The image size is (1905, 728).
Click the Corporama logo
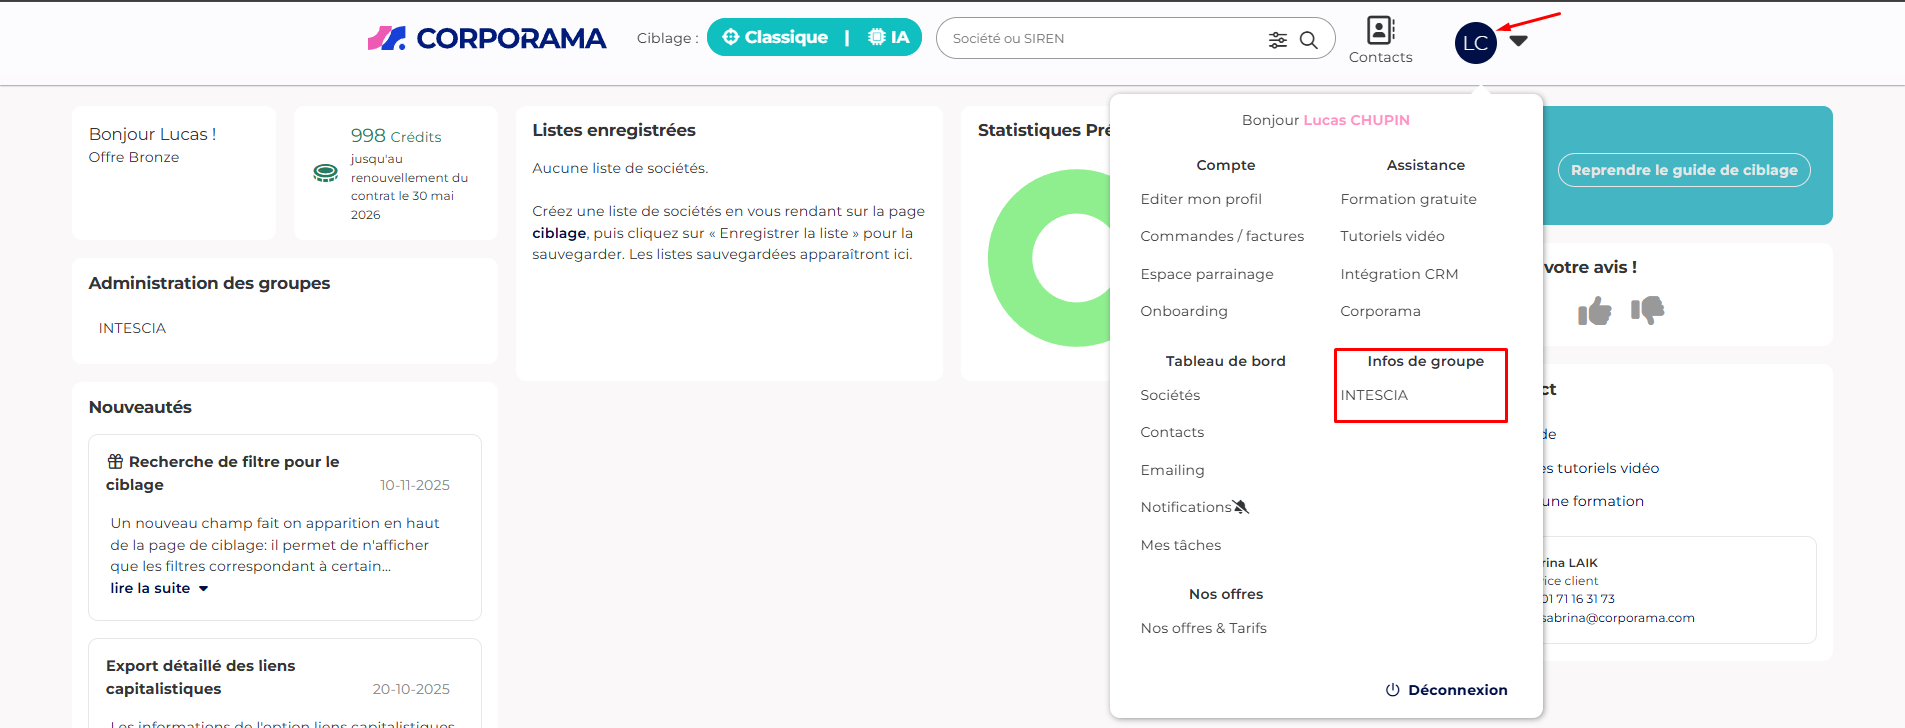coord(486,38)
